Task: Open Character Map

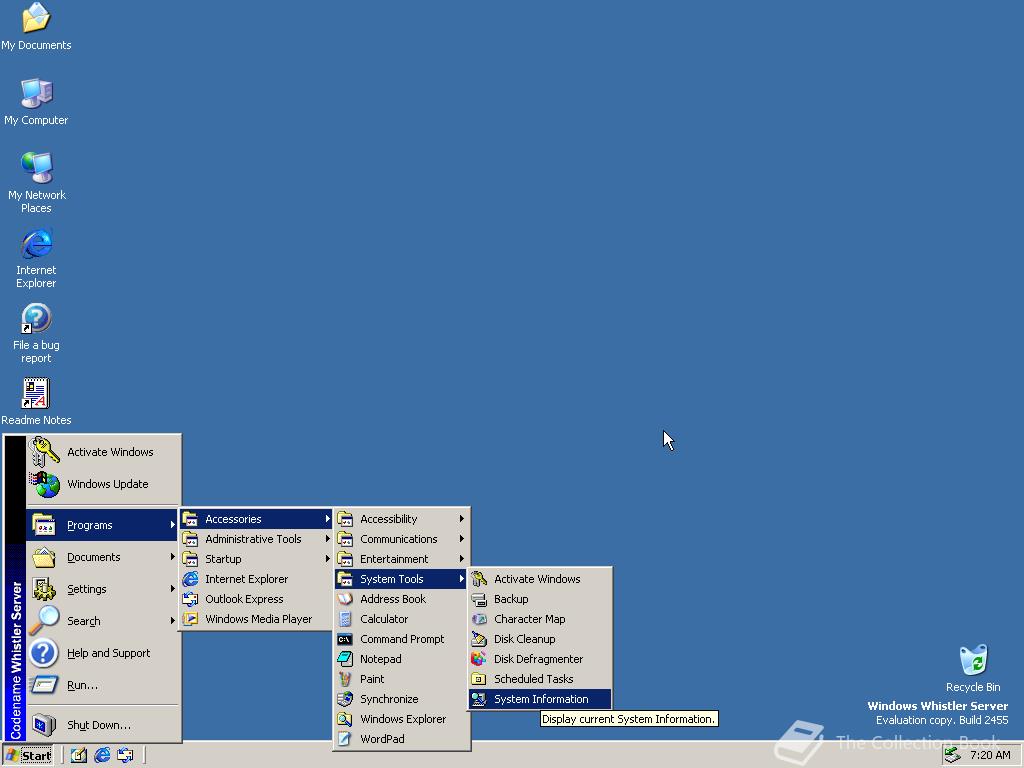Action: pyautogui.click(x=540, y=619)
